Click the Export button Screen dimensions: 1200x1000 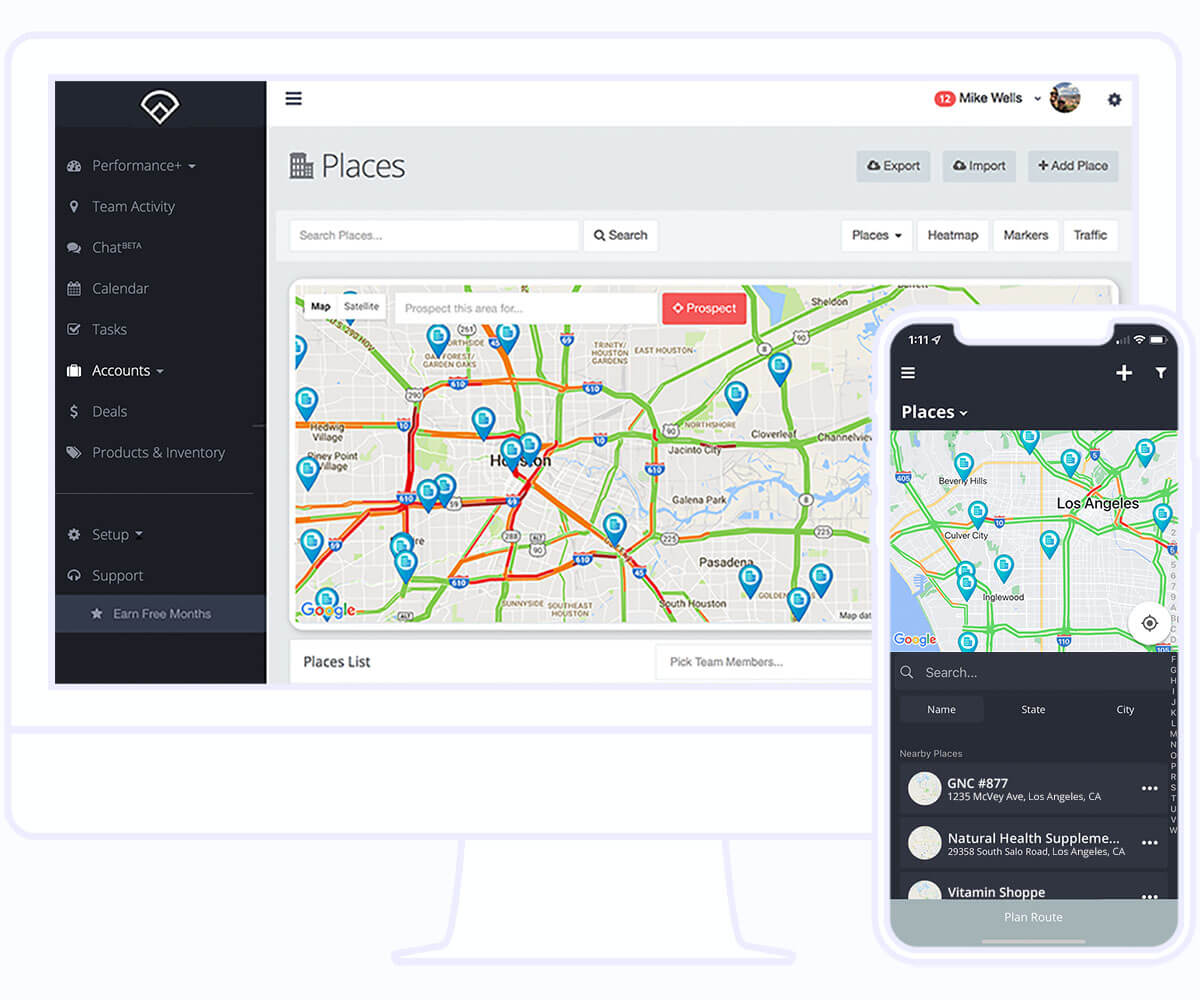pos(893,166)
